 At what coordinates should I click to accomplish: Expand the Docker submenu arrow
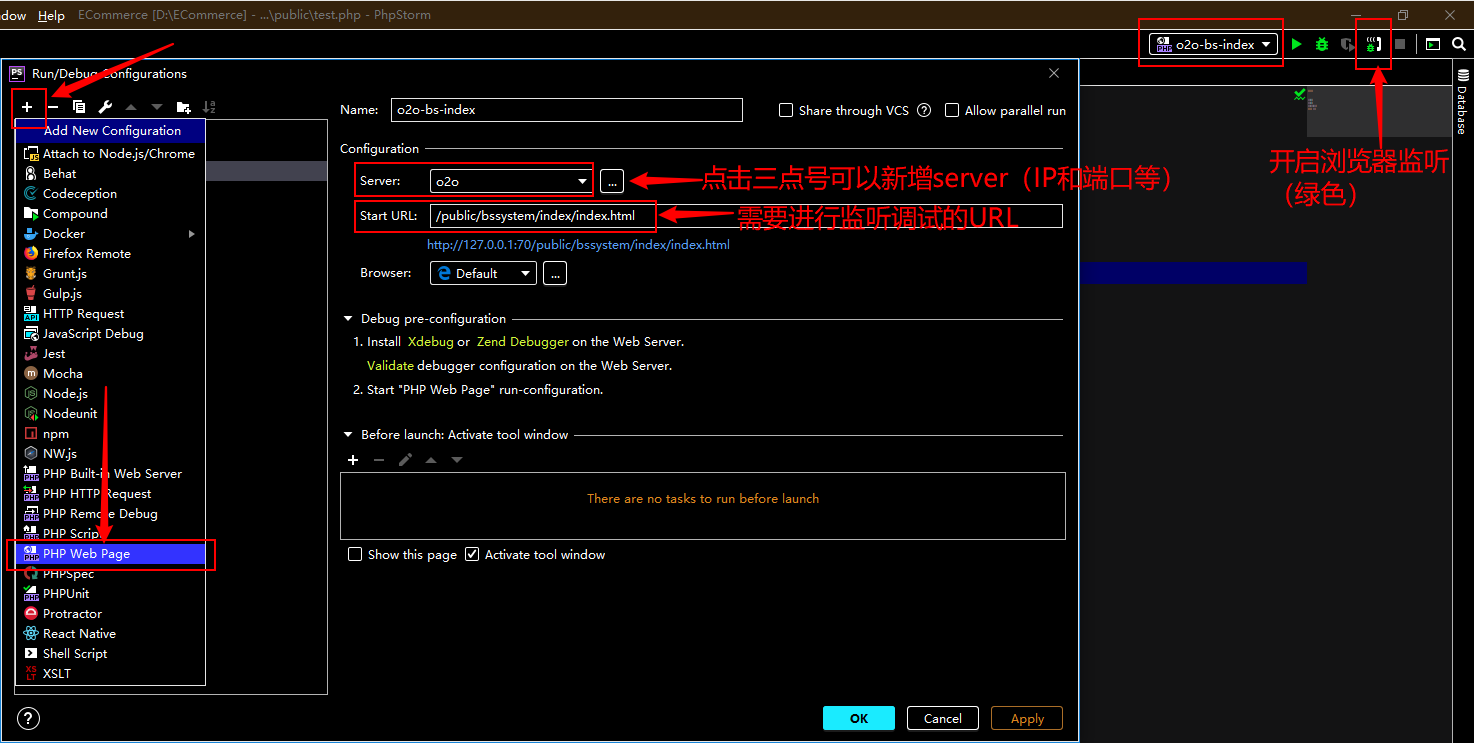[192, 234]
